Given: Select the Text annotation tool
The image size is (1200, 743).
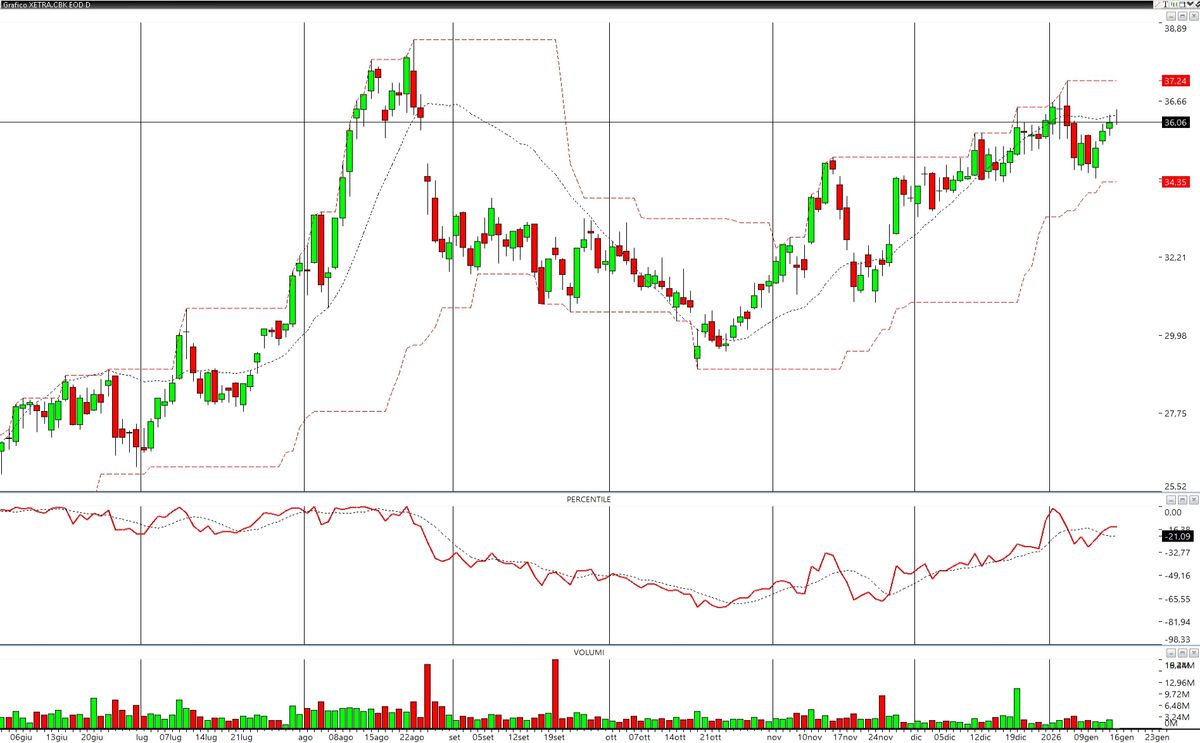Looking at the screenshot, I should click(1165, 4).
